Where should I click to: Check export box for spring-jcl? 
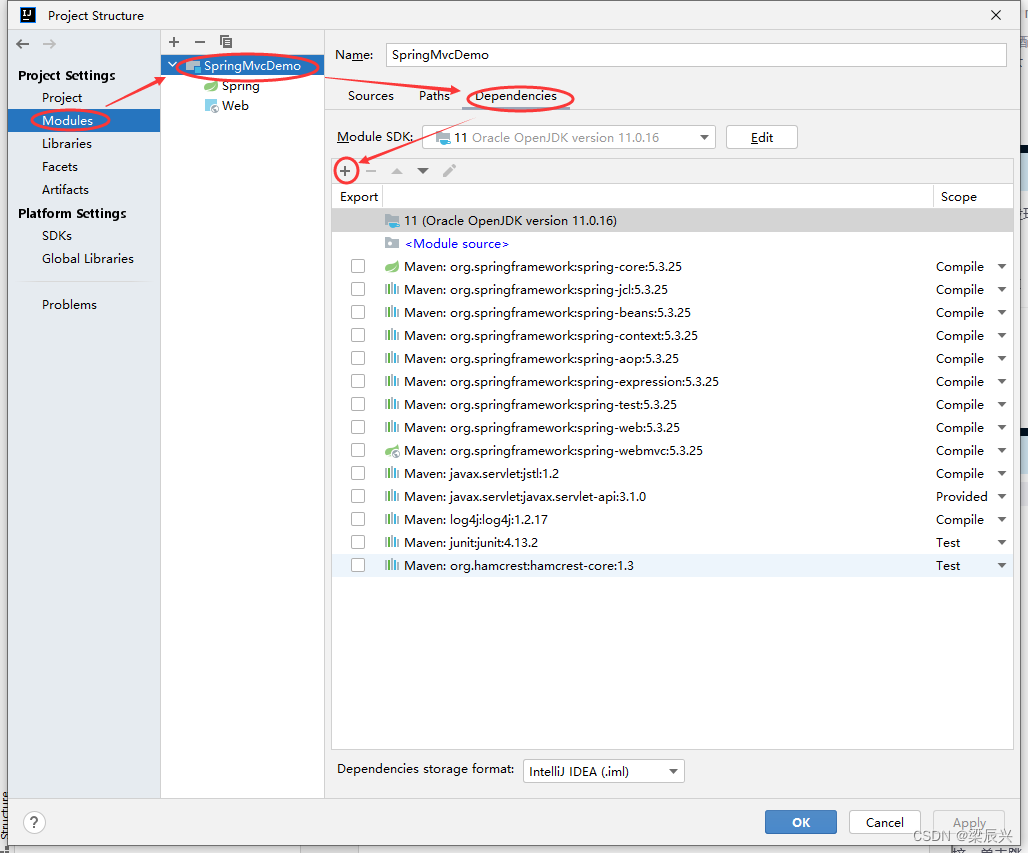(358, 289)
